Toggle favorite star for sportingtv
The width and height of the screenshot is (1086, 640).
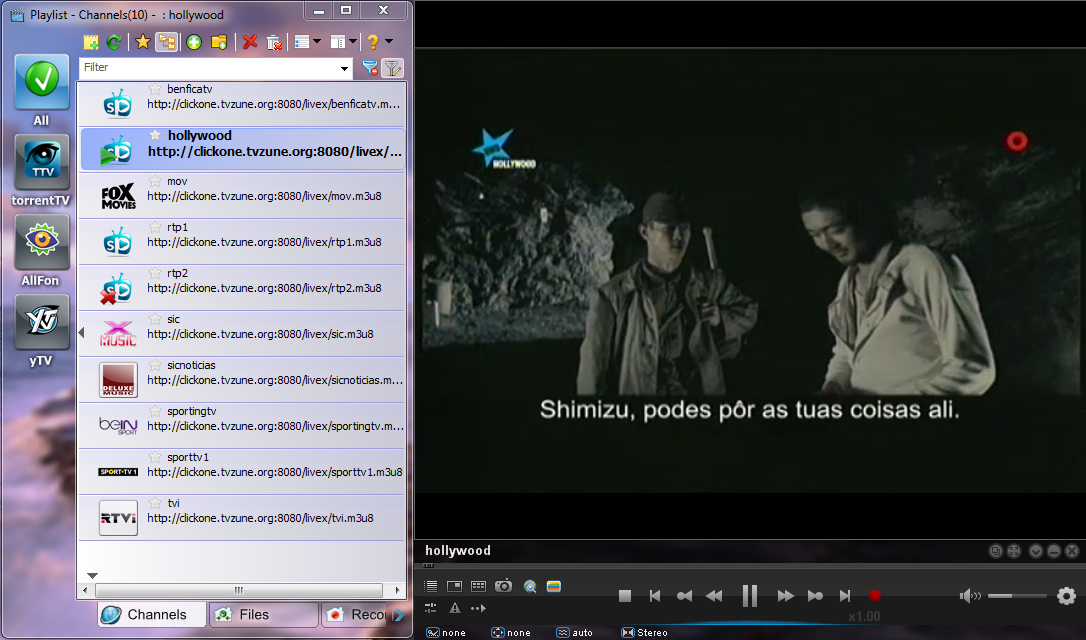coord(155,411)
